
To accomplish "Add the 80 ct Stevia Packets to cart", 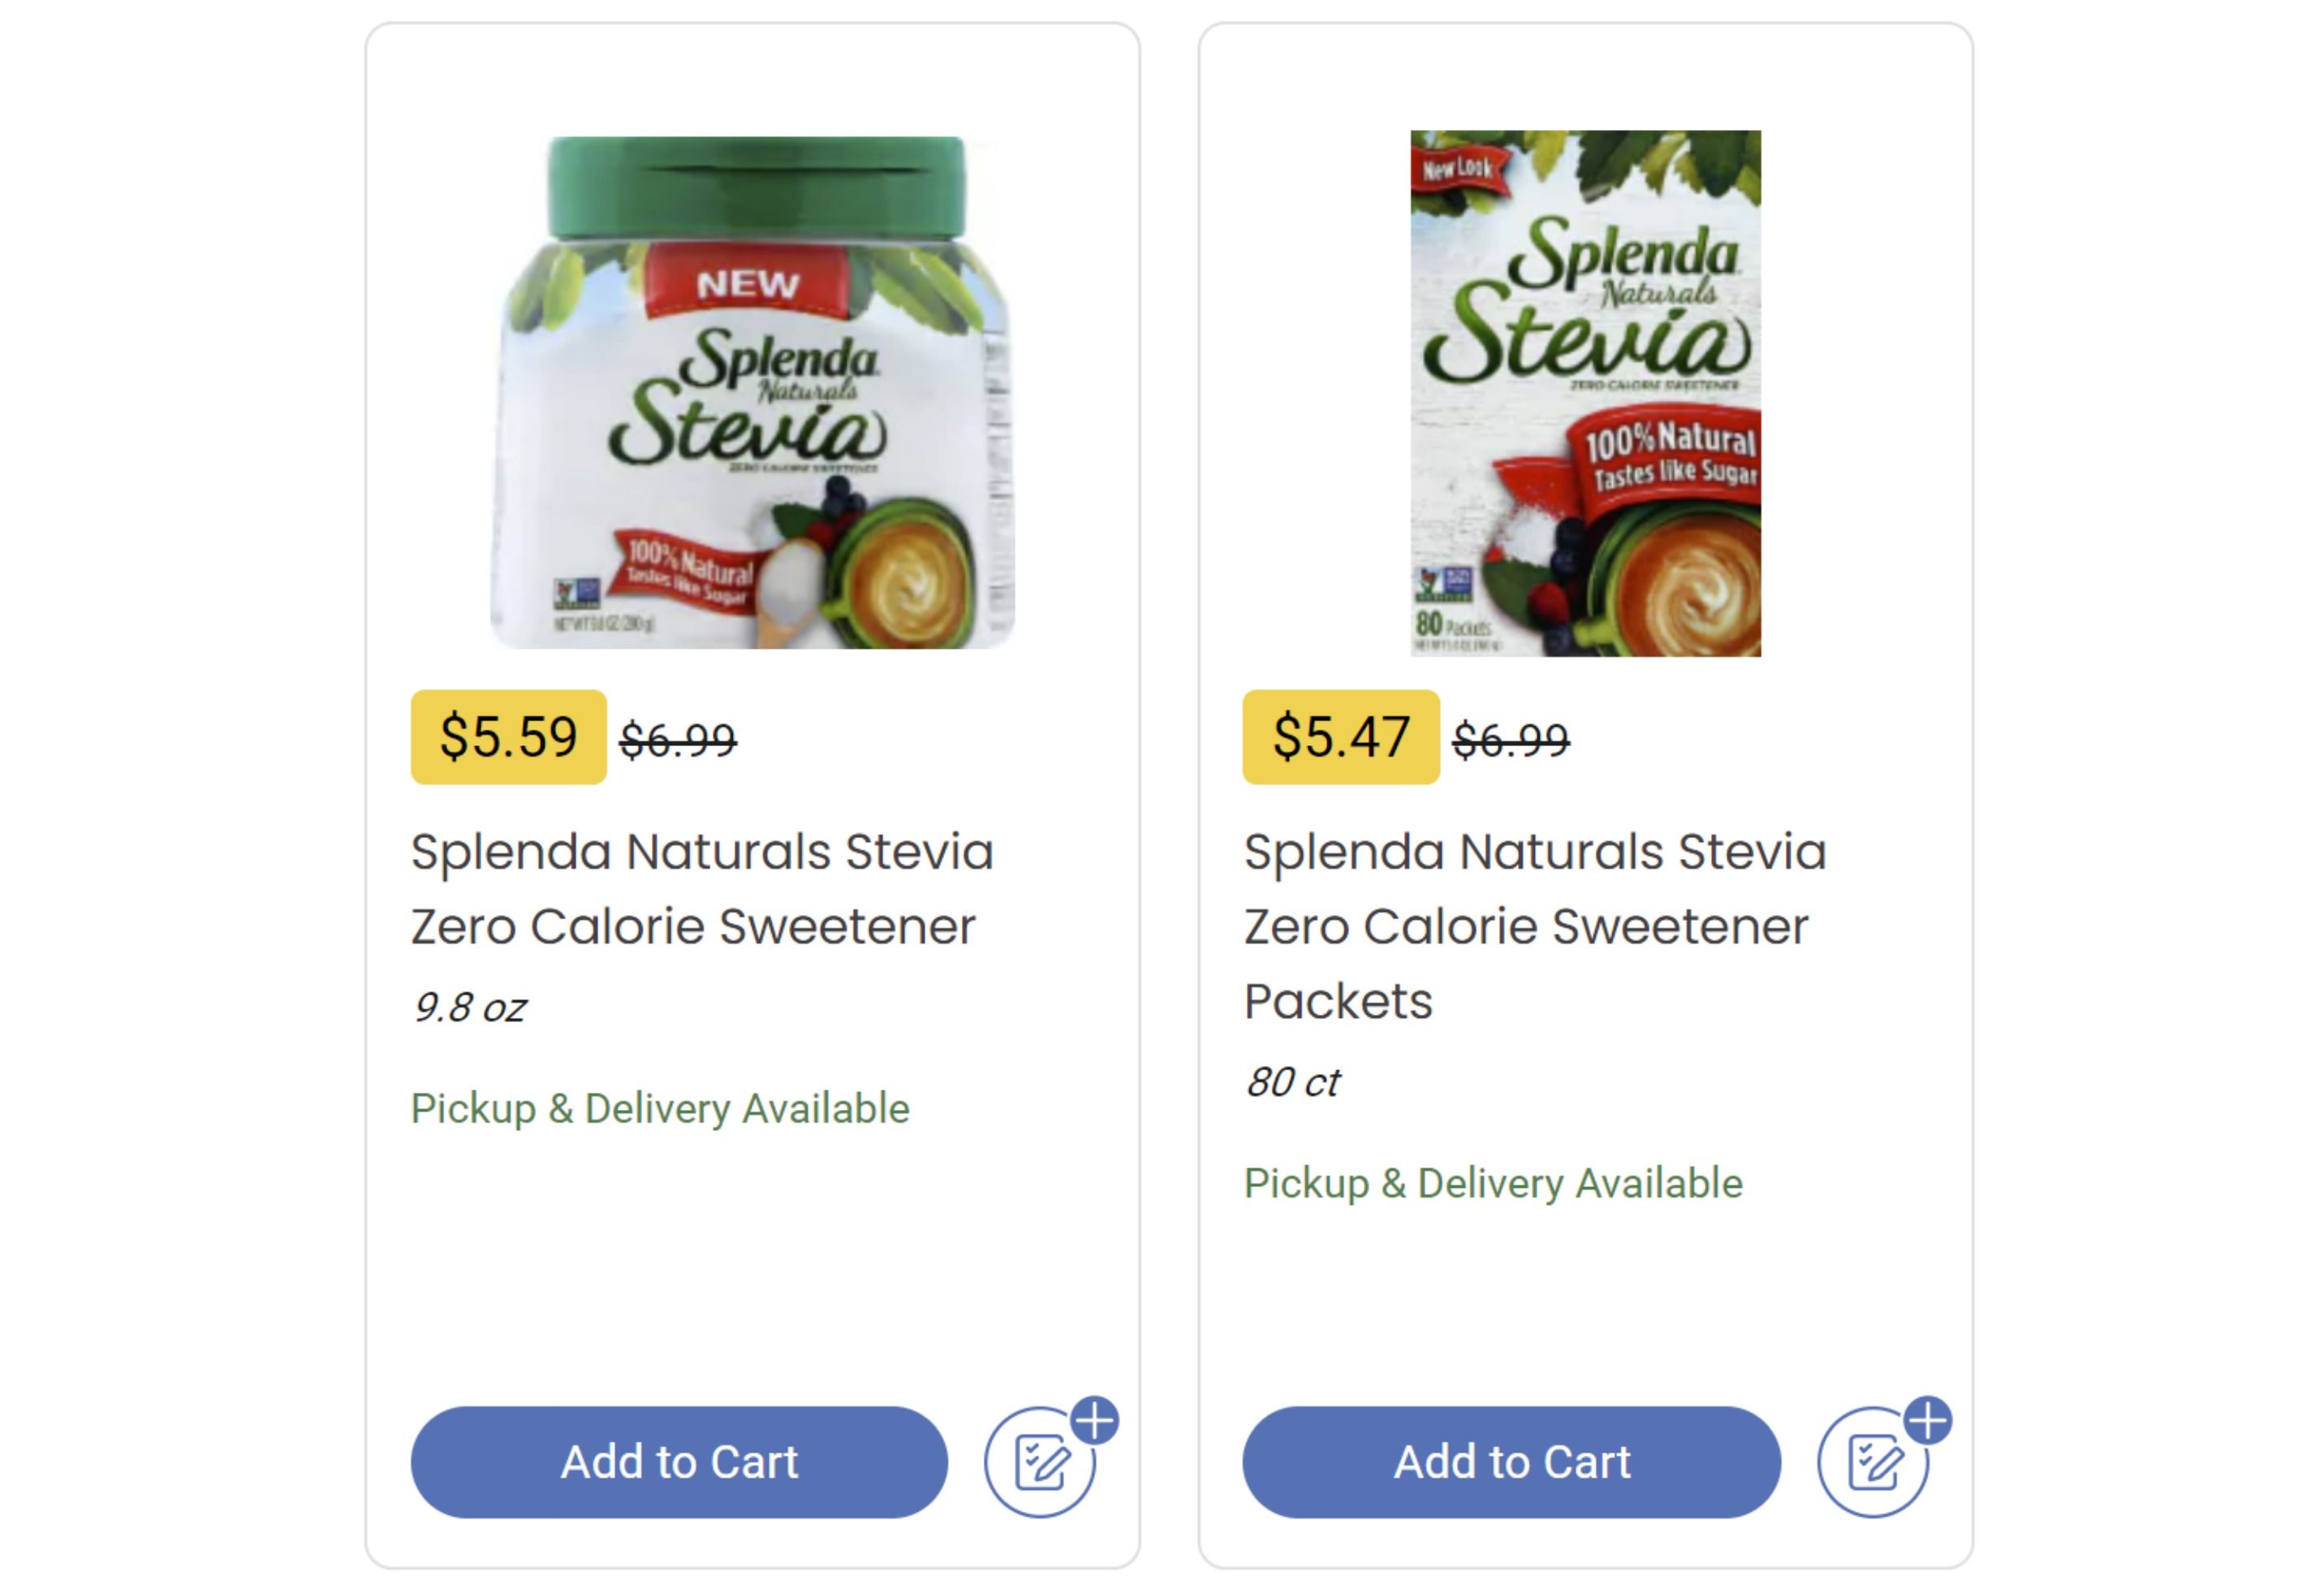I will click(1511, 1461).
